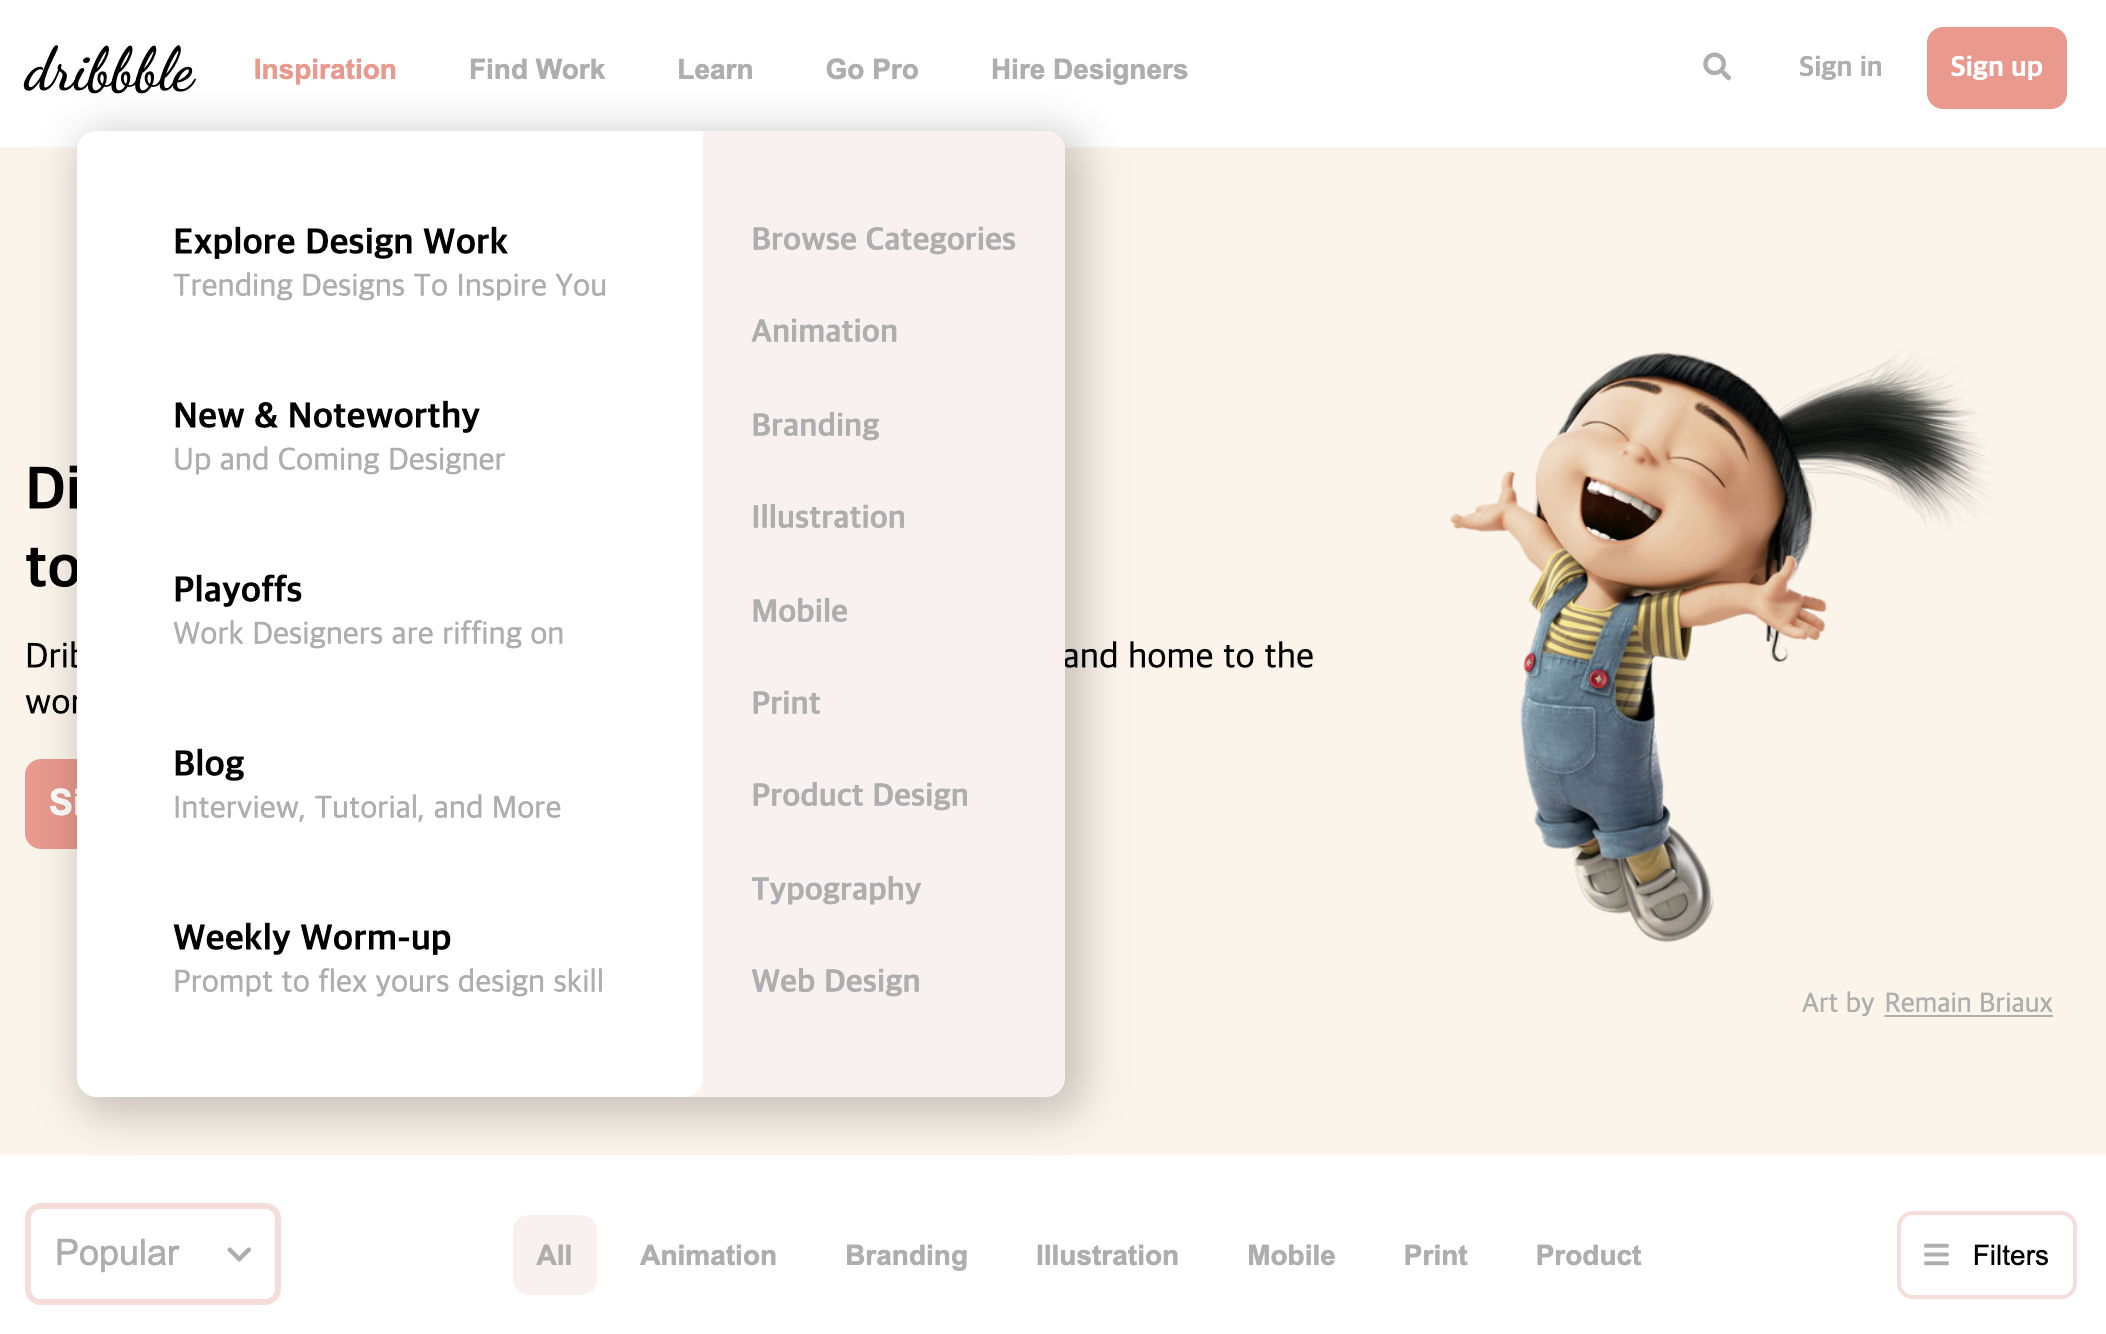Click 'Up and Coming Designer' text

[x=339, y=459]
